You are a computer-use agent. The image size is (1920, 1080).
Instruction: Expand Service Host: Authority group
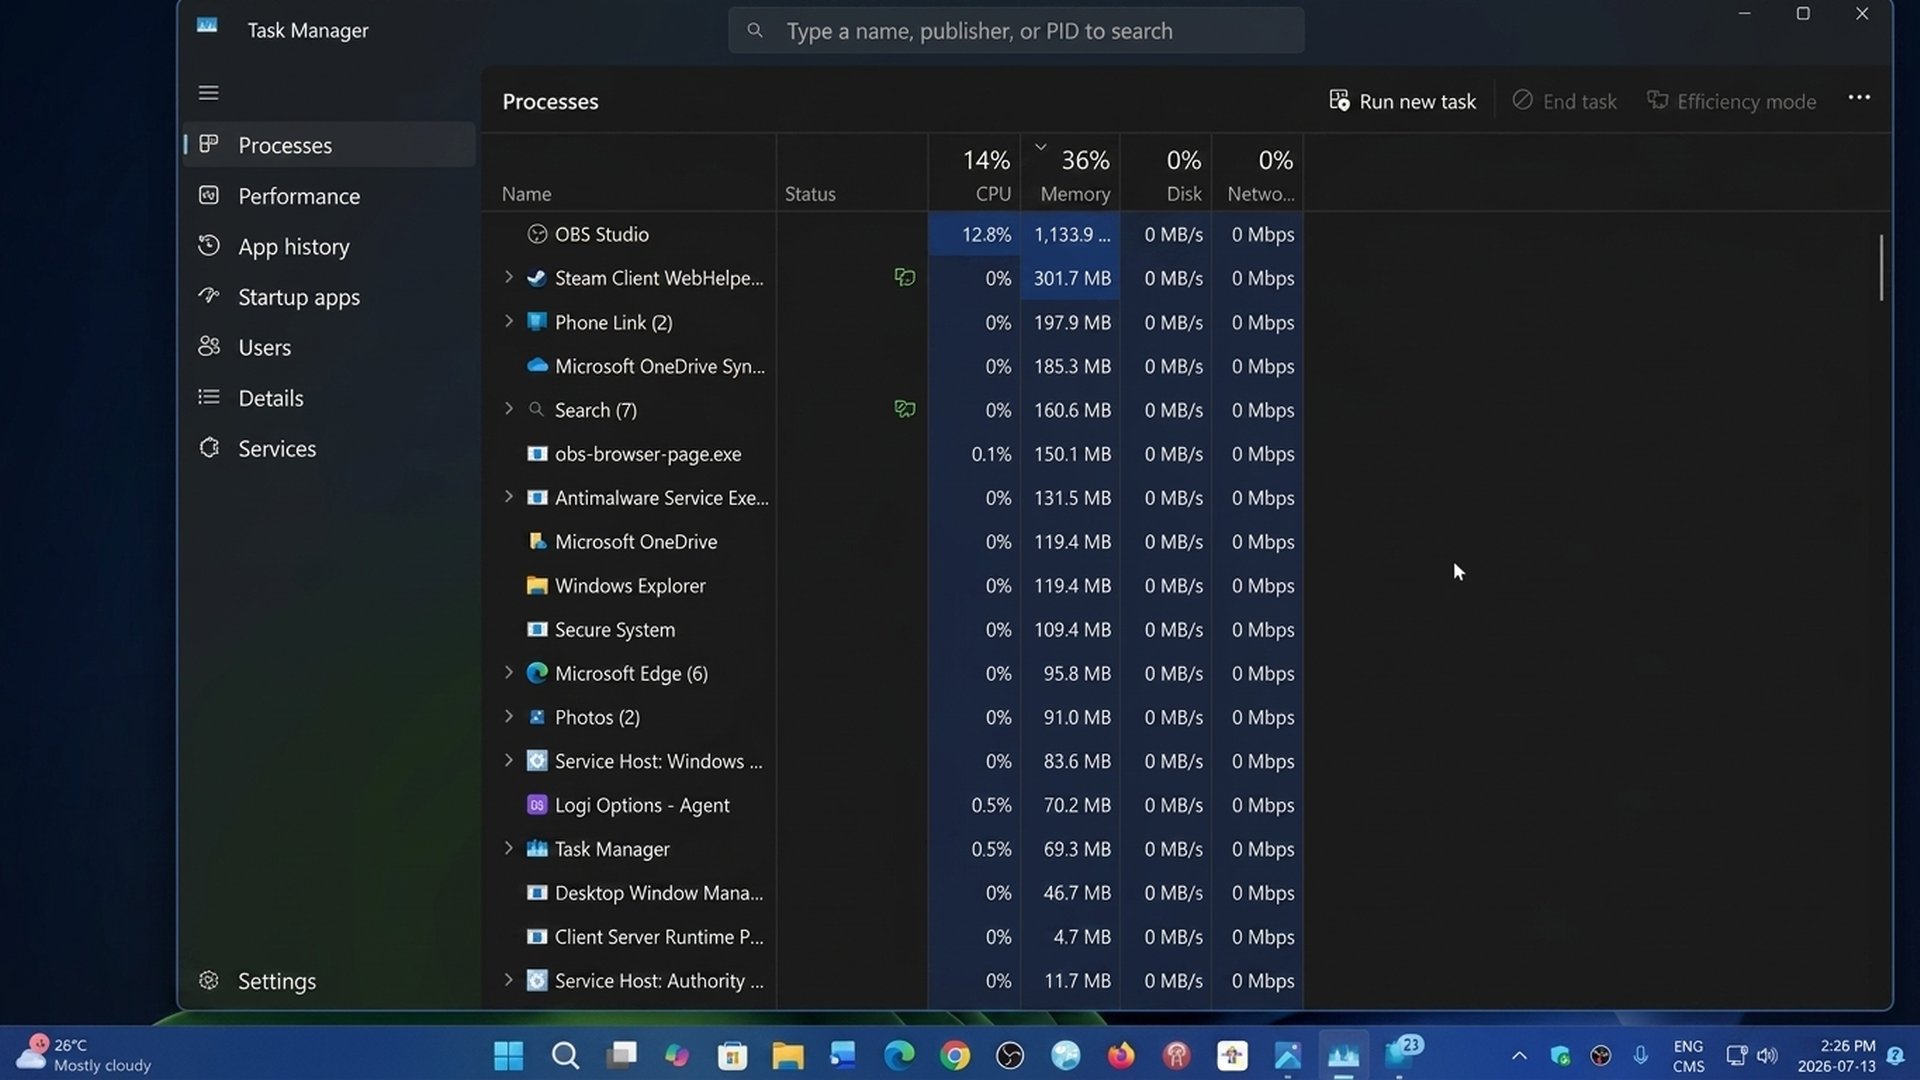click(x=508, y=980)
